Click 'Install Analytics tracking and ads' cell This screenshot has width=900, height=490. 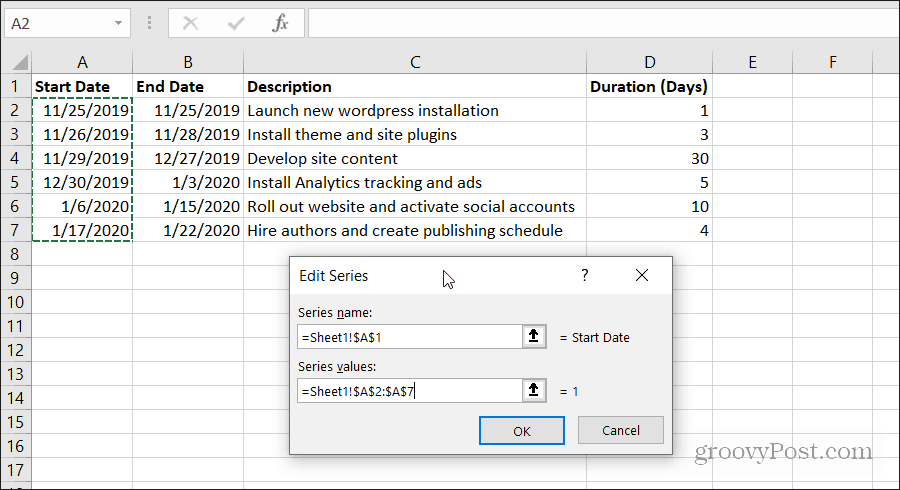(415, 182)
